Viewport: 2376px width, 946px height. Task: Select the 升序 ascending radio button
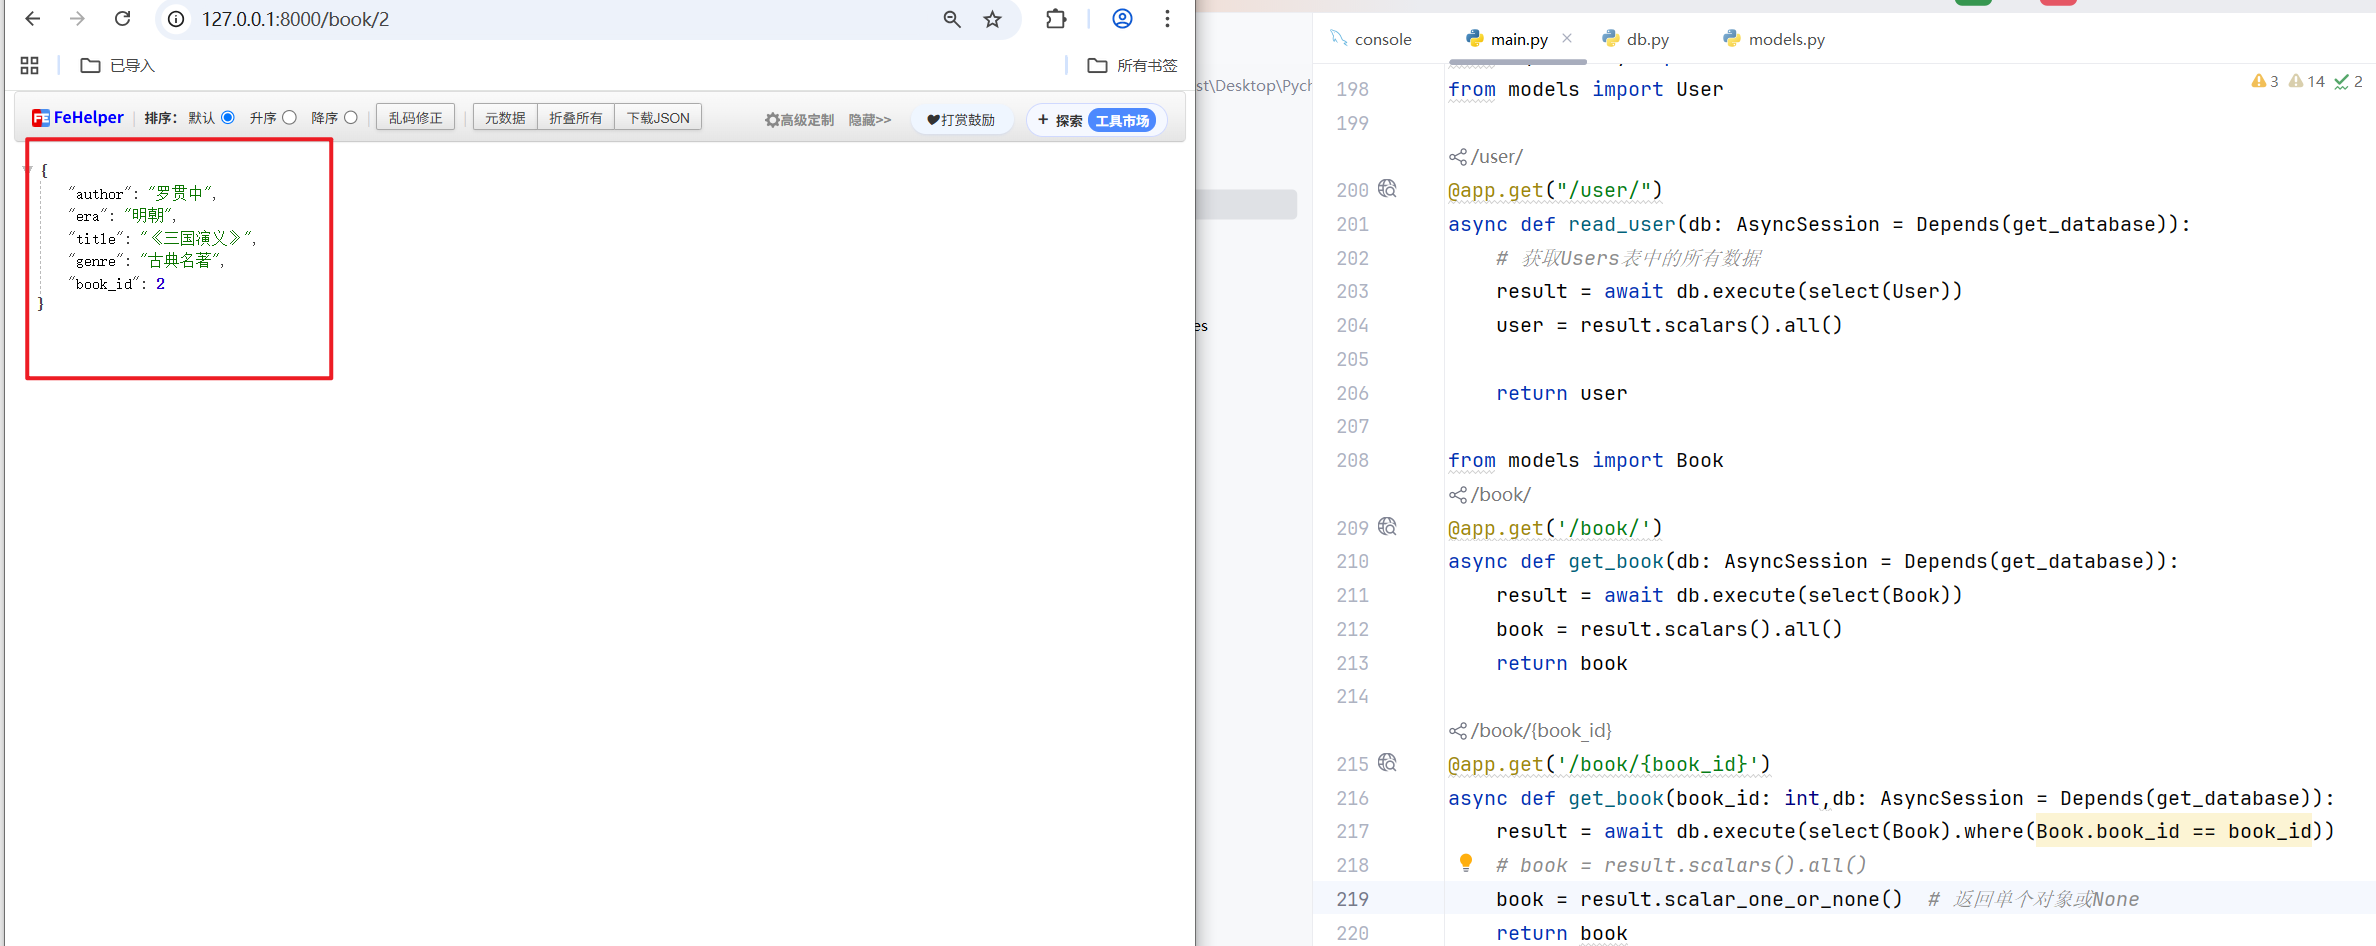click(x=289, y=118)
